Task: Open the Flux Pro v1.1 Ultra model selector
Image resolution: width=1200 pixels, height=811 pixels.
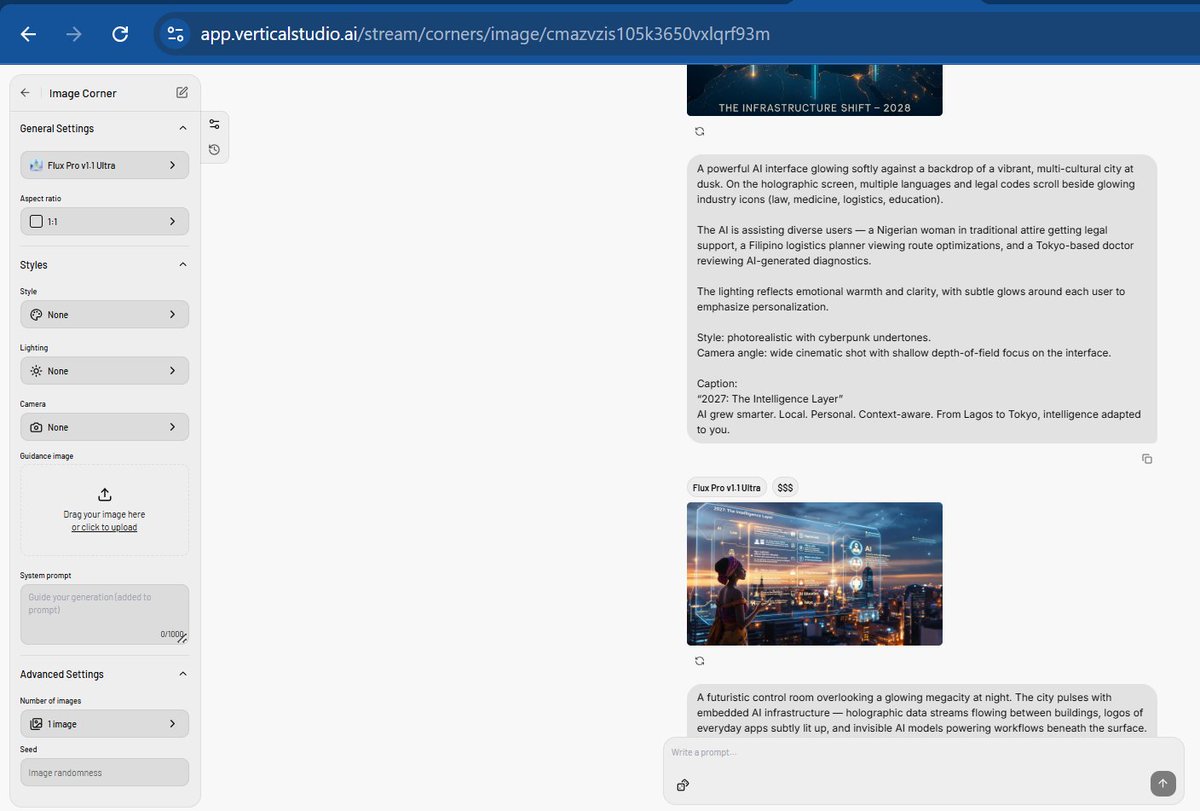Action: click(104, 165)
